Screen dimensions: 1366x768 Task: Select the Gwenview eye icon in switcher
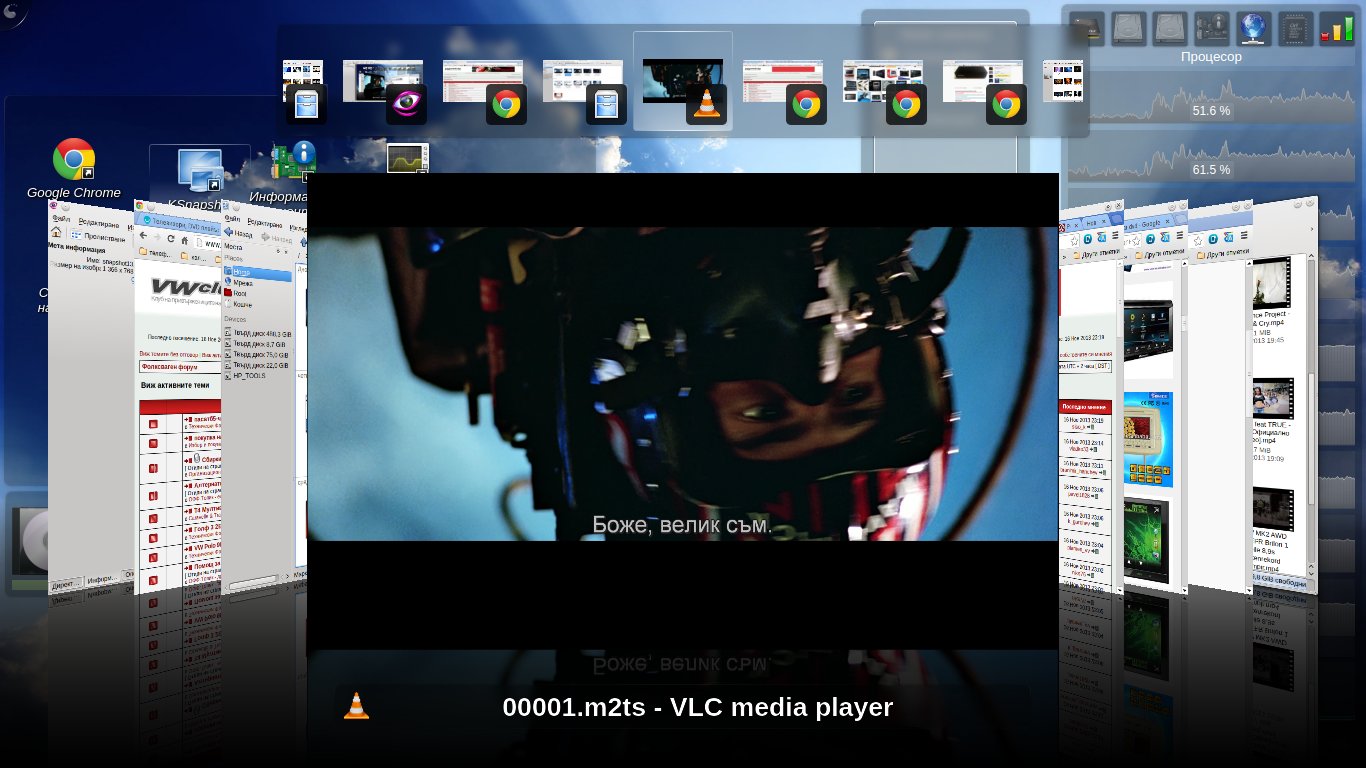406,104
